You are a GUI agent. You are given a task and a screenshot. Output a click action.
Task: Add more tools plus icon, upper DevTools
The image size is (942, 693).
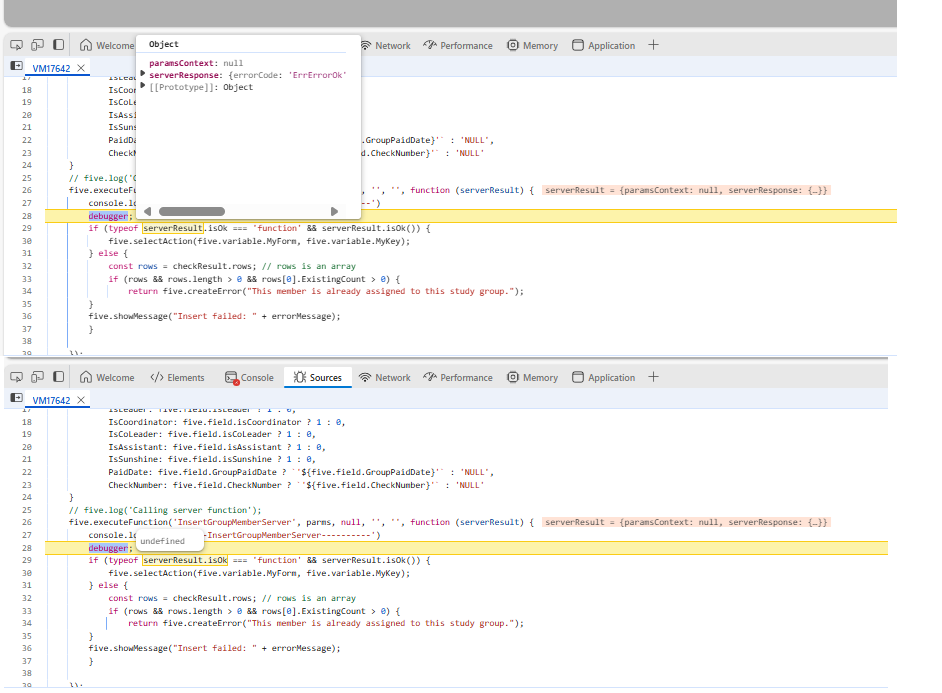(653, 45)
